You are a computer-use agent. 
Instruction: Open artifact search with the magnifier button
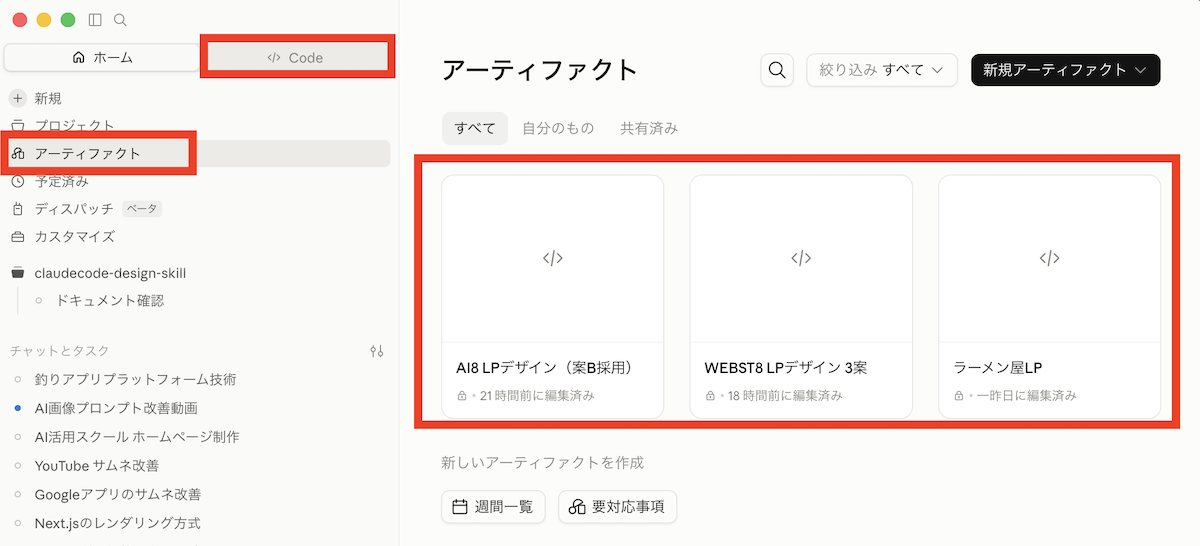(x=776, y=70)
